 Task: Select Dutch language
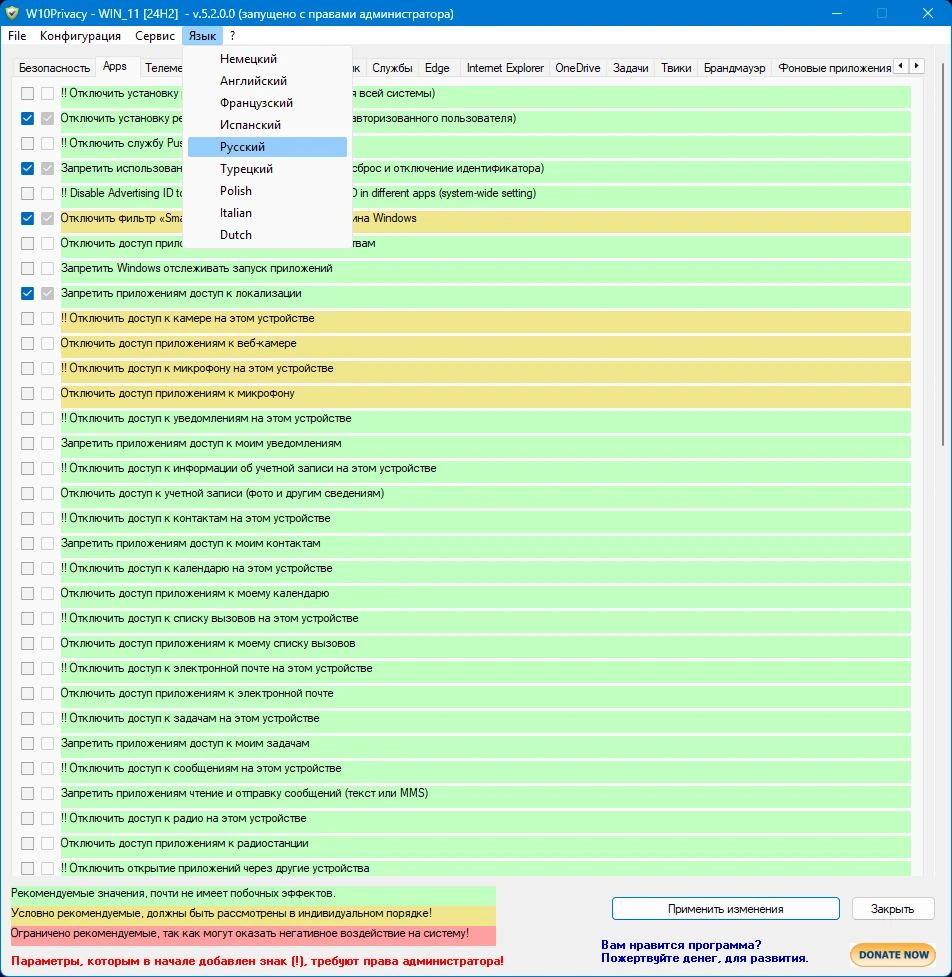tap(267, 235)
